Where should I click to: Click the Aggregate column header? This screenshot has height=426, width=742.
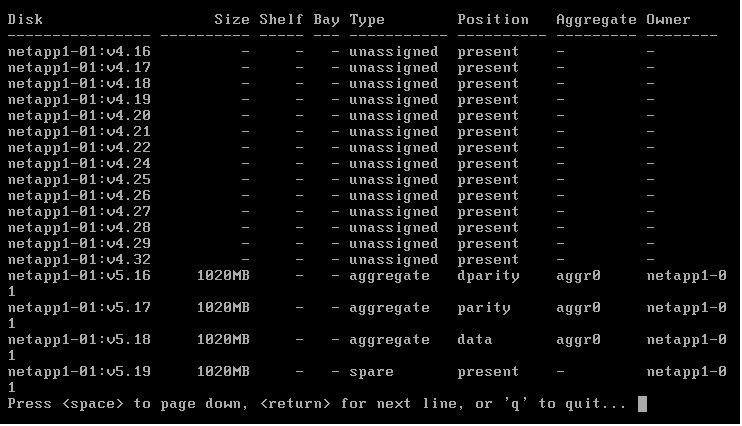tap(596, 20)
